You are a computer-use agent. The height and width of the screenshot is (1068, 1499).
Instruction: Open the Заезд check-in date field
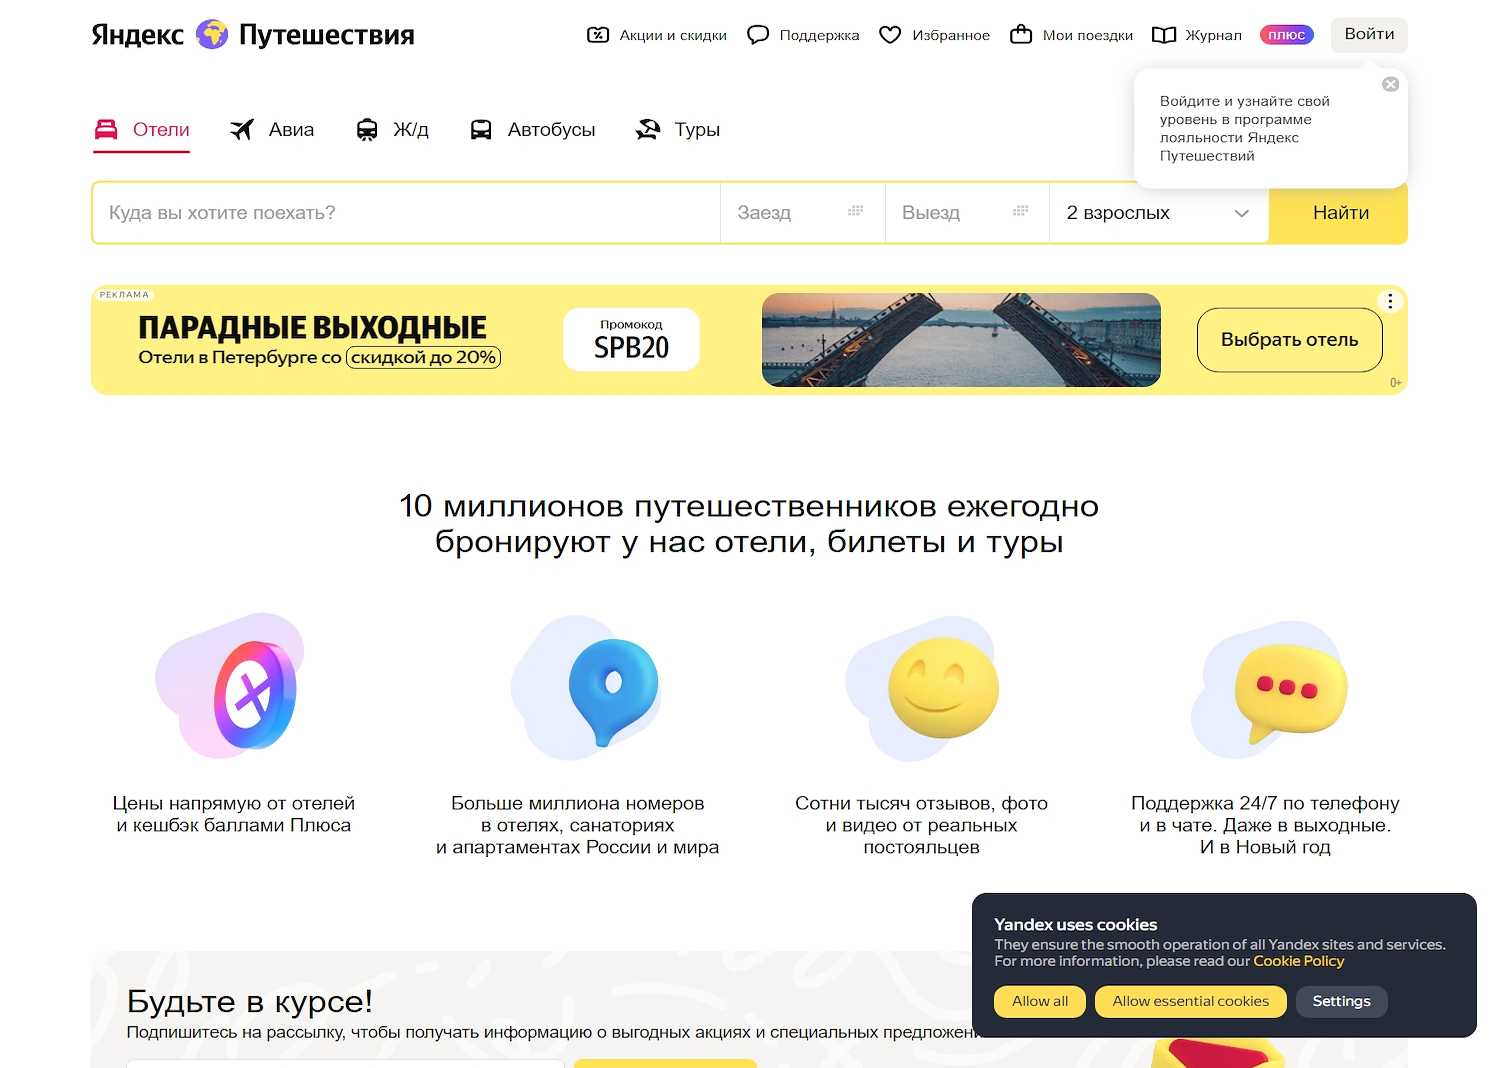click(803, 213)
